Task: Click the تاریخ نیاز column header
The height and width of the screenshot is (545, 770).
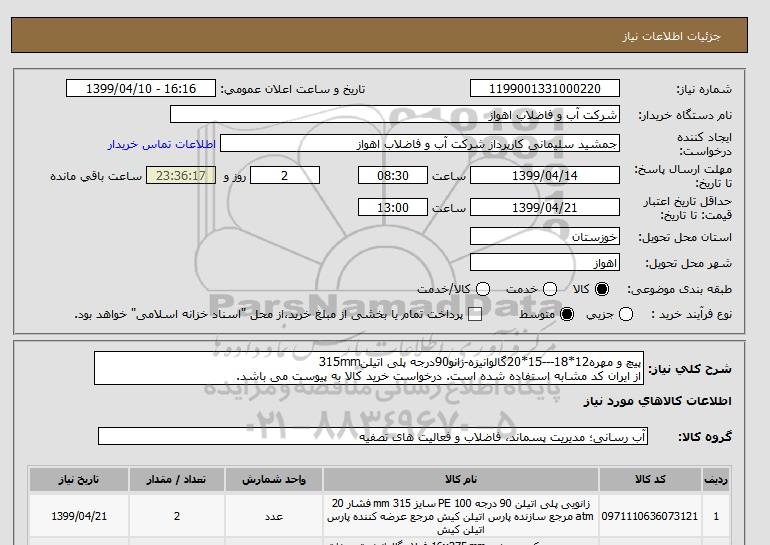Action: click(x=79, y=479)
